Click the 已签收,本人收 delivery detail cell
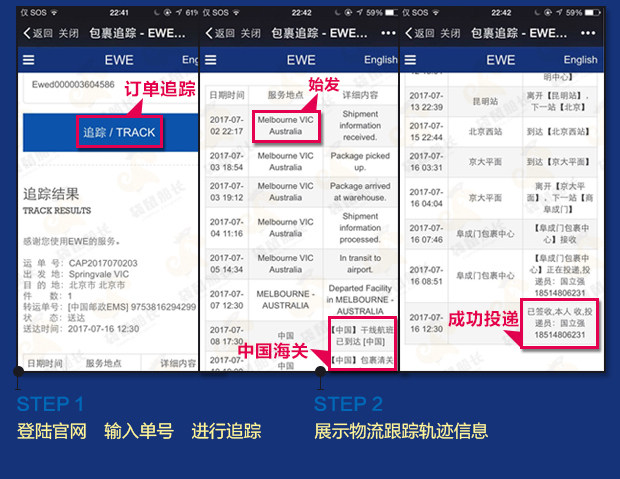 click(560, 323)
